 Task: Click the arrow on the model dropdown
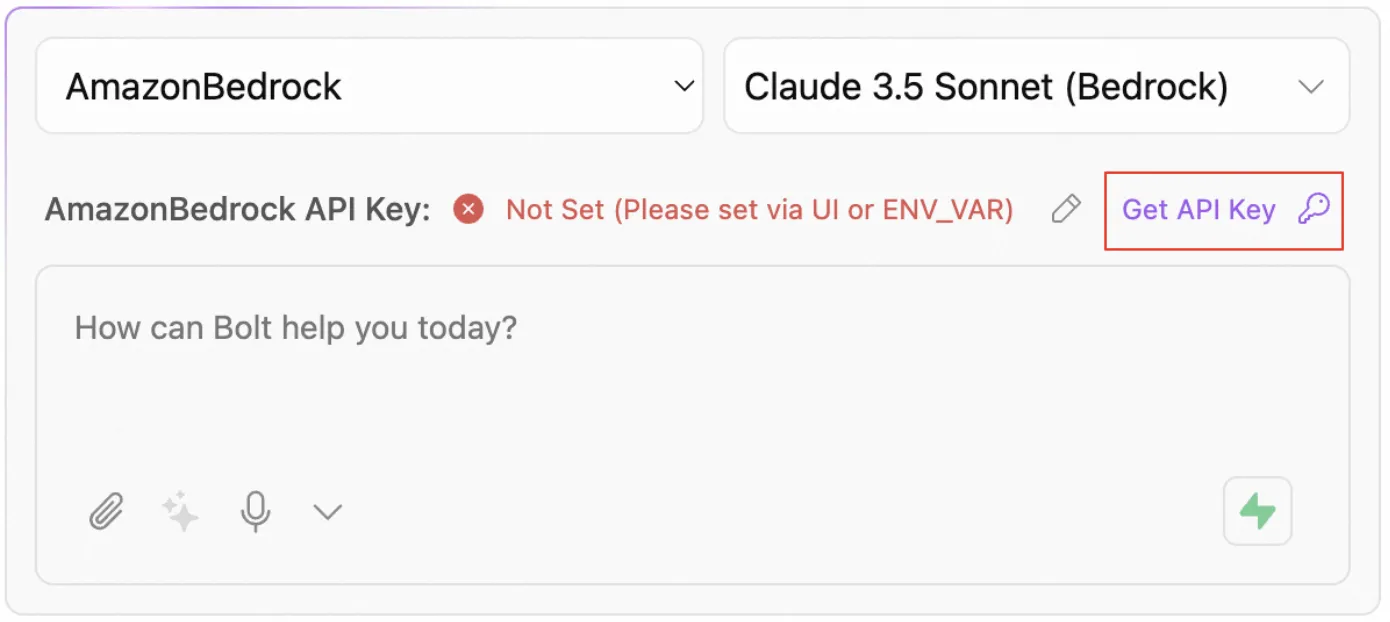point(1310,87)
